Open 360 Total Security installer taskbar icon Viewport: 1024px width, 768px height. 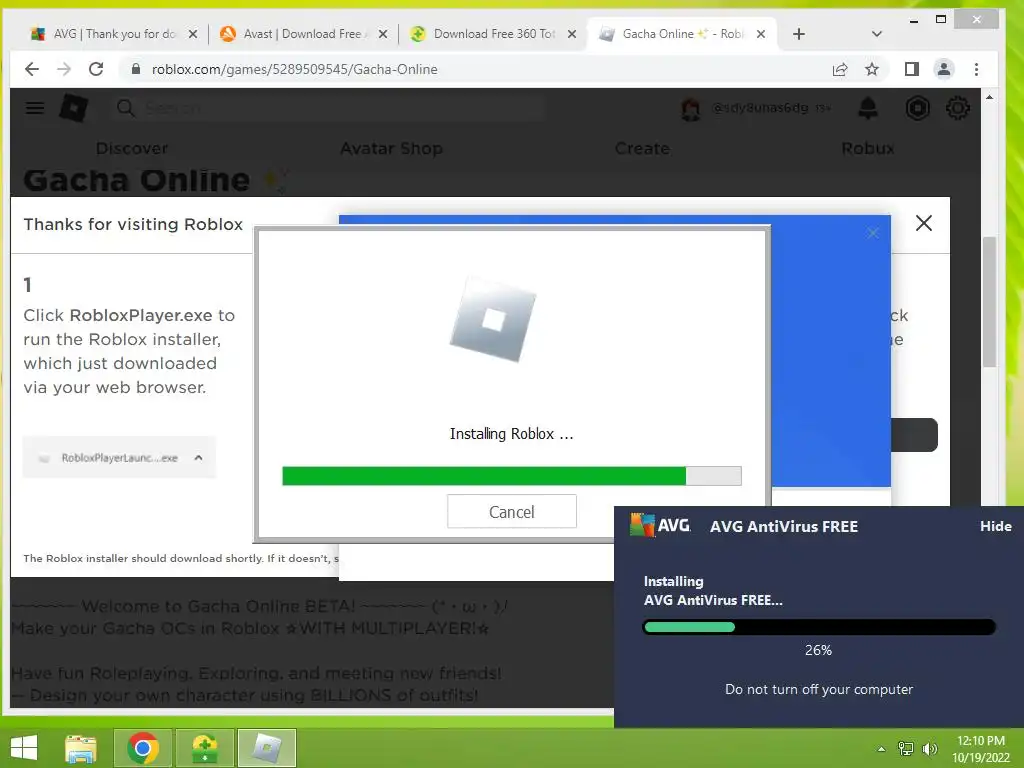pos(204,748)
